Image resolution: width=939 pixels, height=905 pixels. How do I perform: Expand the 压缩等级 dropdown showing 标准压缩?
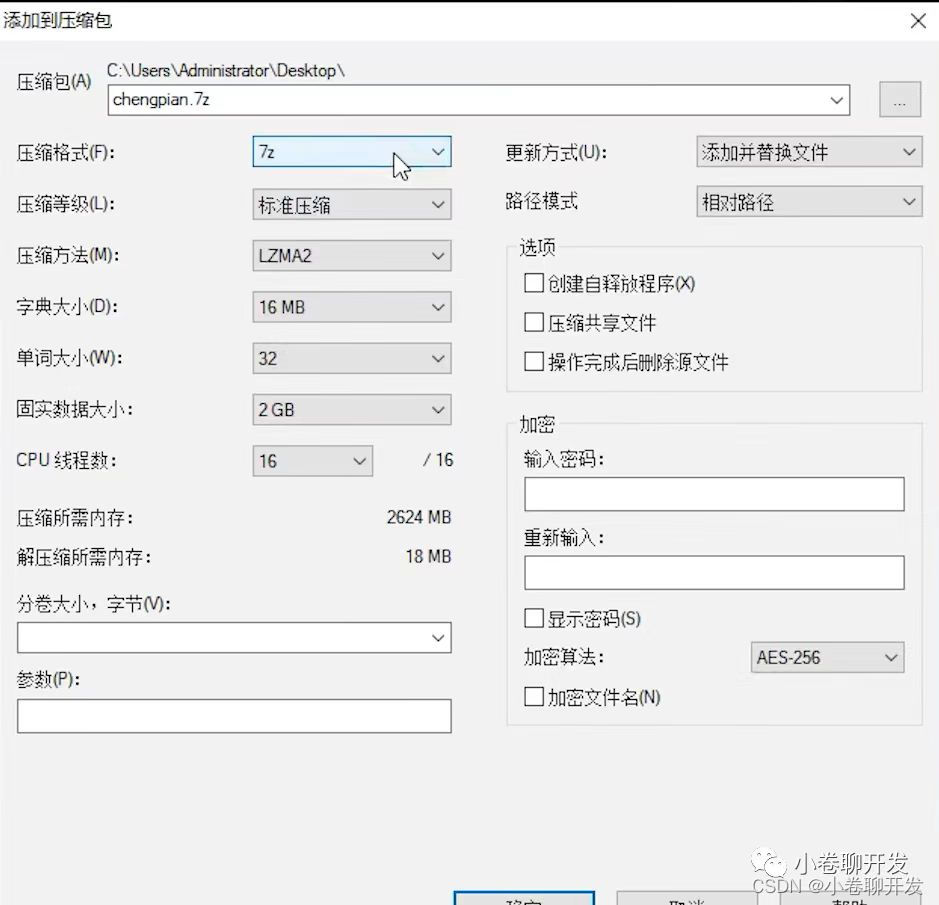point(352,205)
